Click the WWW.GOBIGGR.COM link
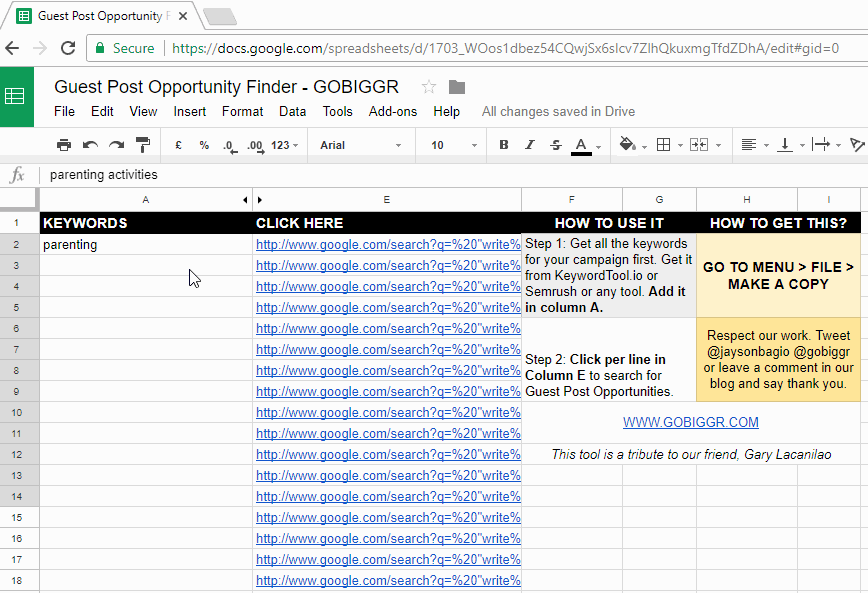868x593 pixels. point(690,422)
